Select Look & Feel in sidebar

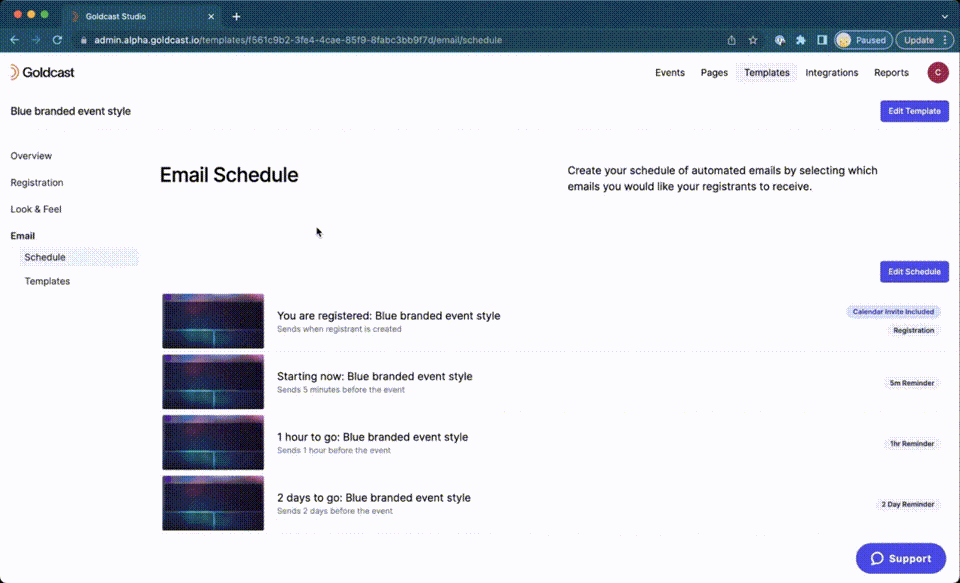point(36,209)
